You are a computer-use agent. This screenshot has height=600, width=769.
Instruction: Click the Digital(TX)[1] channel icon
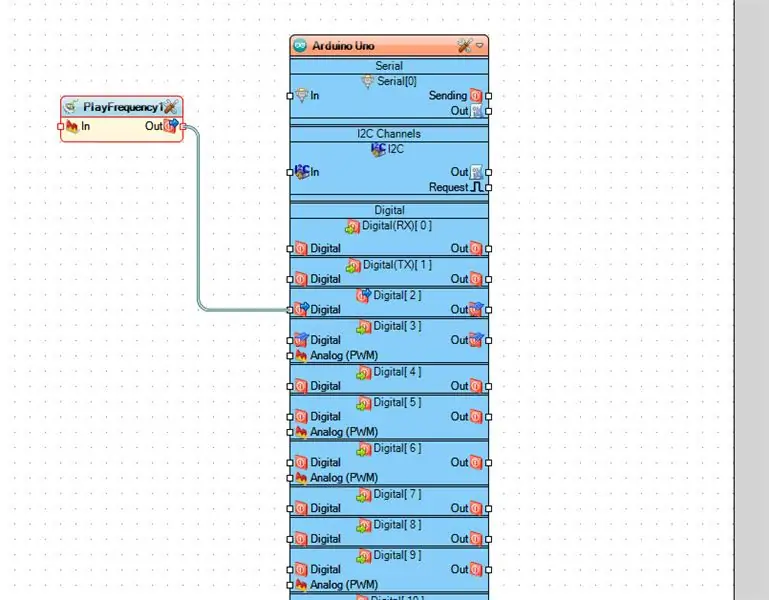click(x=354, y=266)
